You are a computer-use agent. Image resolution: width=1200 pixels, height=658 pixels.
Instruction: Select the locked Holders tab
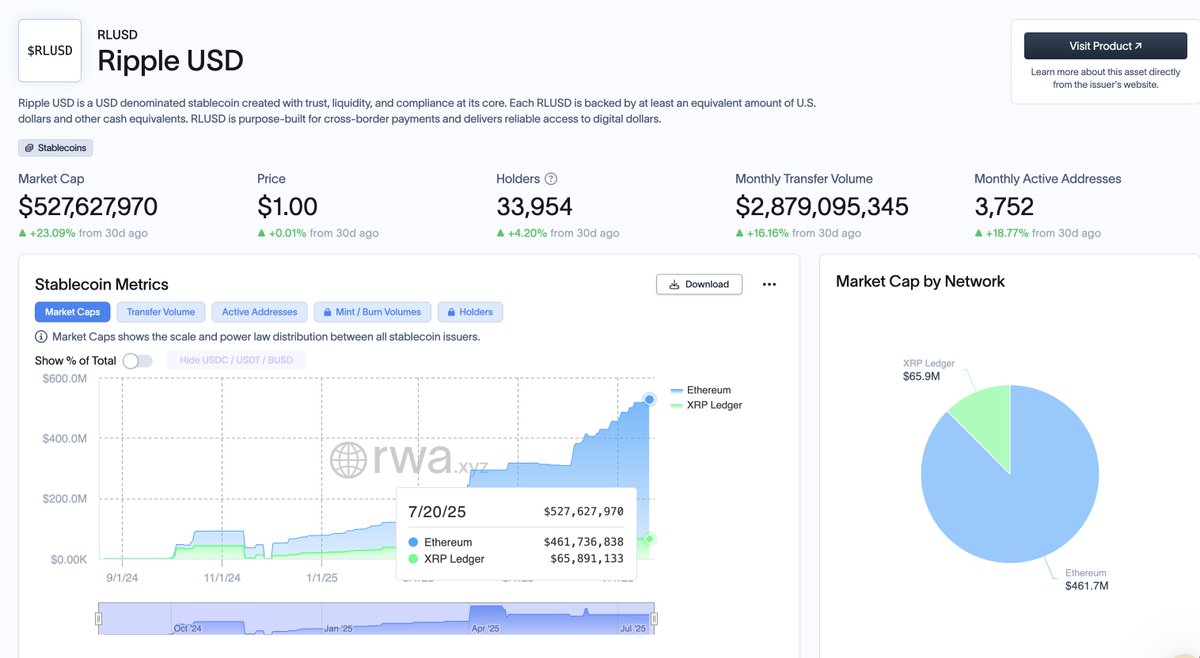pyautogui.click(x=471, y=312)
